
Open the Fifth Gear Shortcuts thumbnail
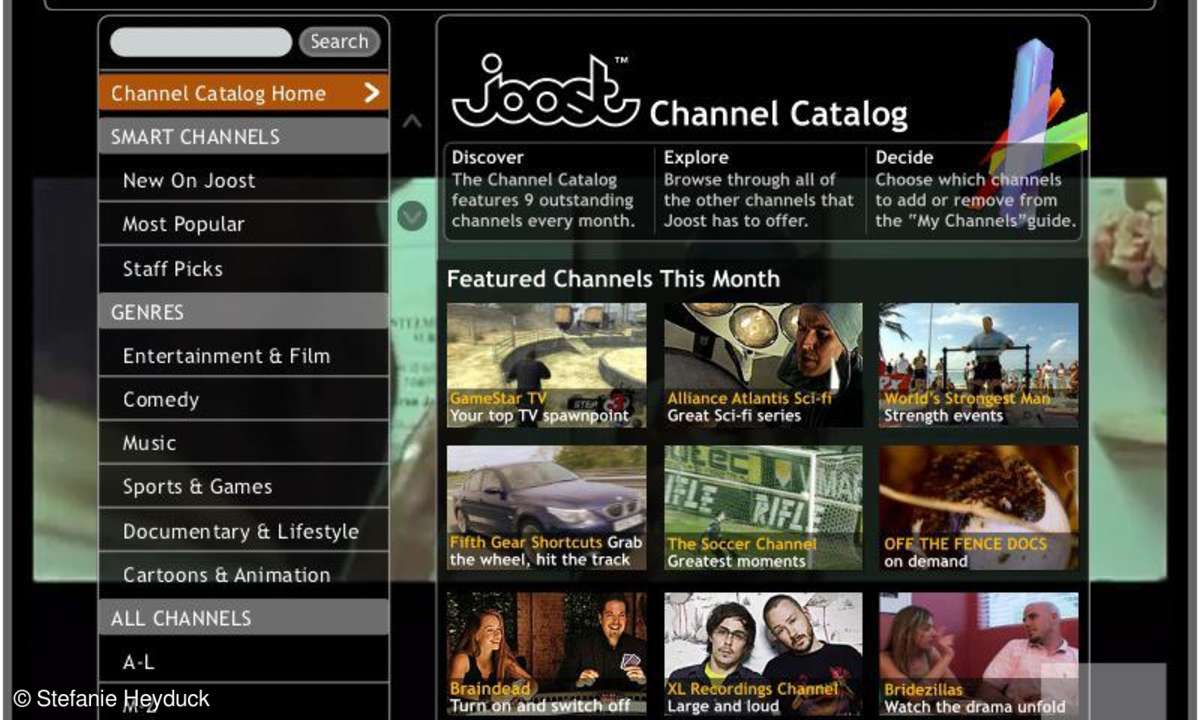point(546,508)
